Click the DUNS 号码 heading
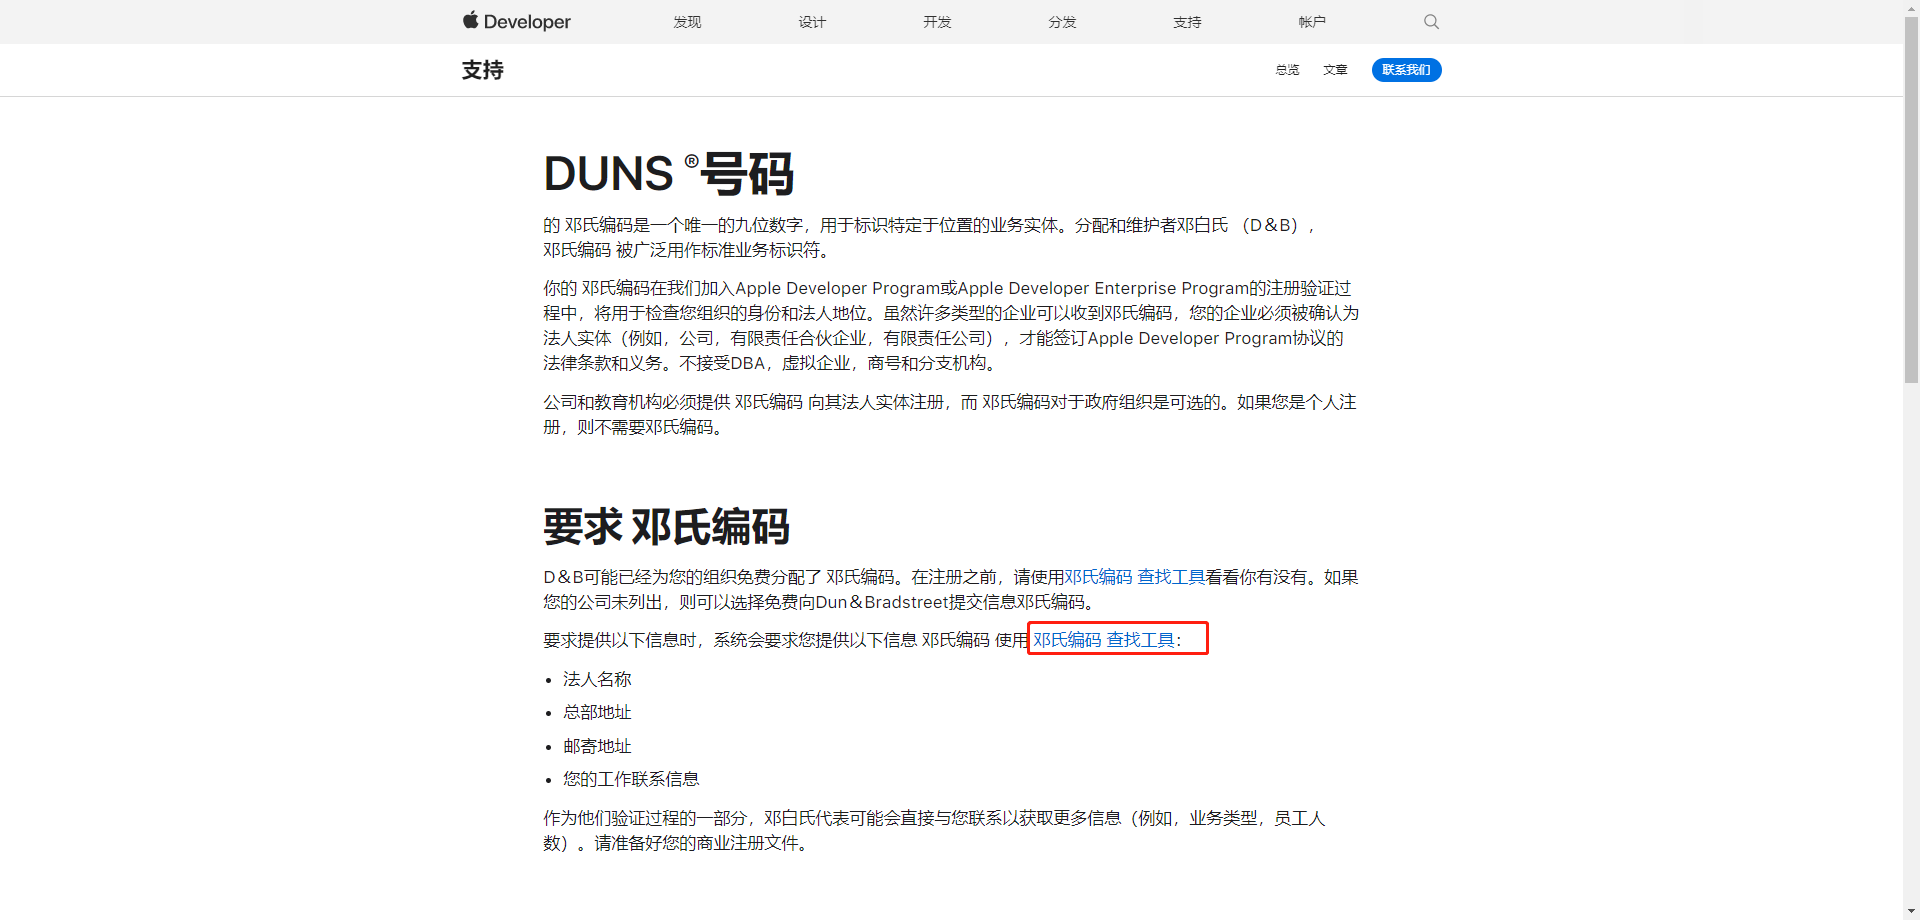Screen dimensions: 1920x920 pyautogui.click(x=668, y=174)
